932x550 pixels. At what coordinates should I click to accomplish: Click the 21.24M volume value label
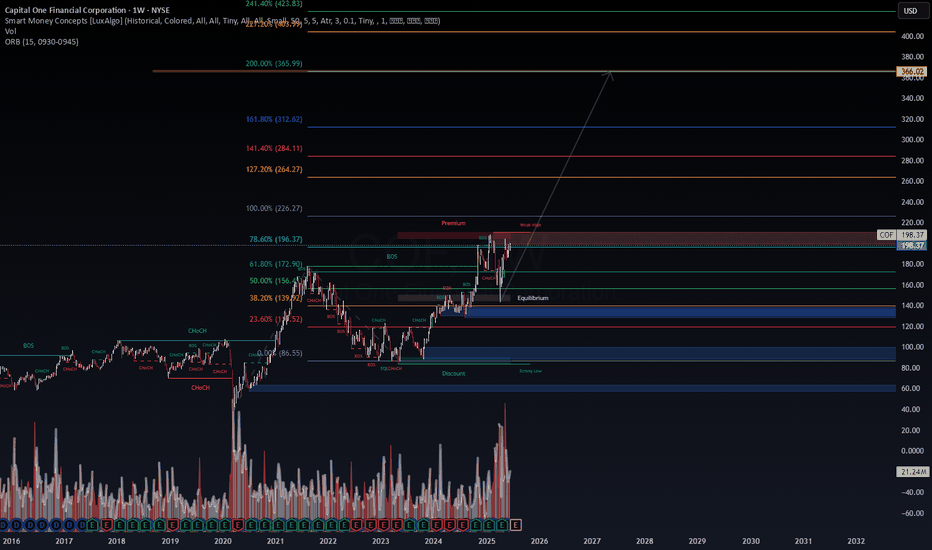[x=912, y=472]
